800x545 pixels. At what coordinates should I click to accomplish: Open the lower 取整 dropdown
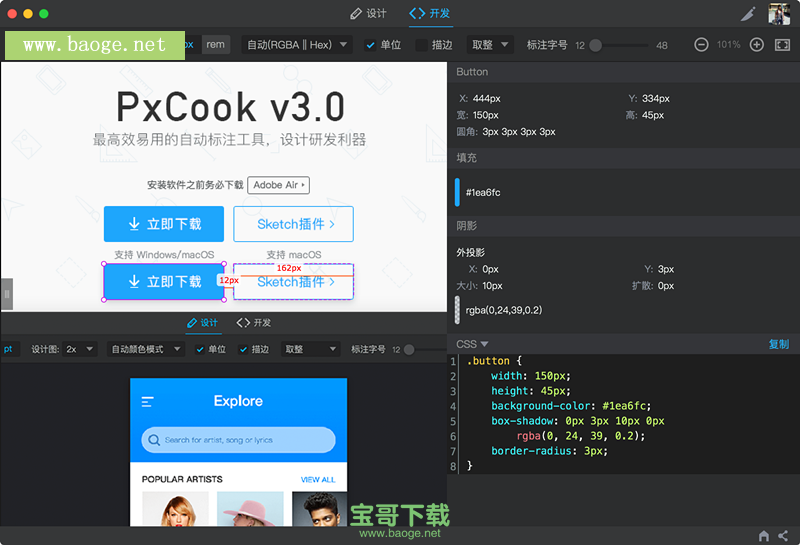[311, 349]
